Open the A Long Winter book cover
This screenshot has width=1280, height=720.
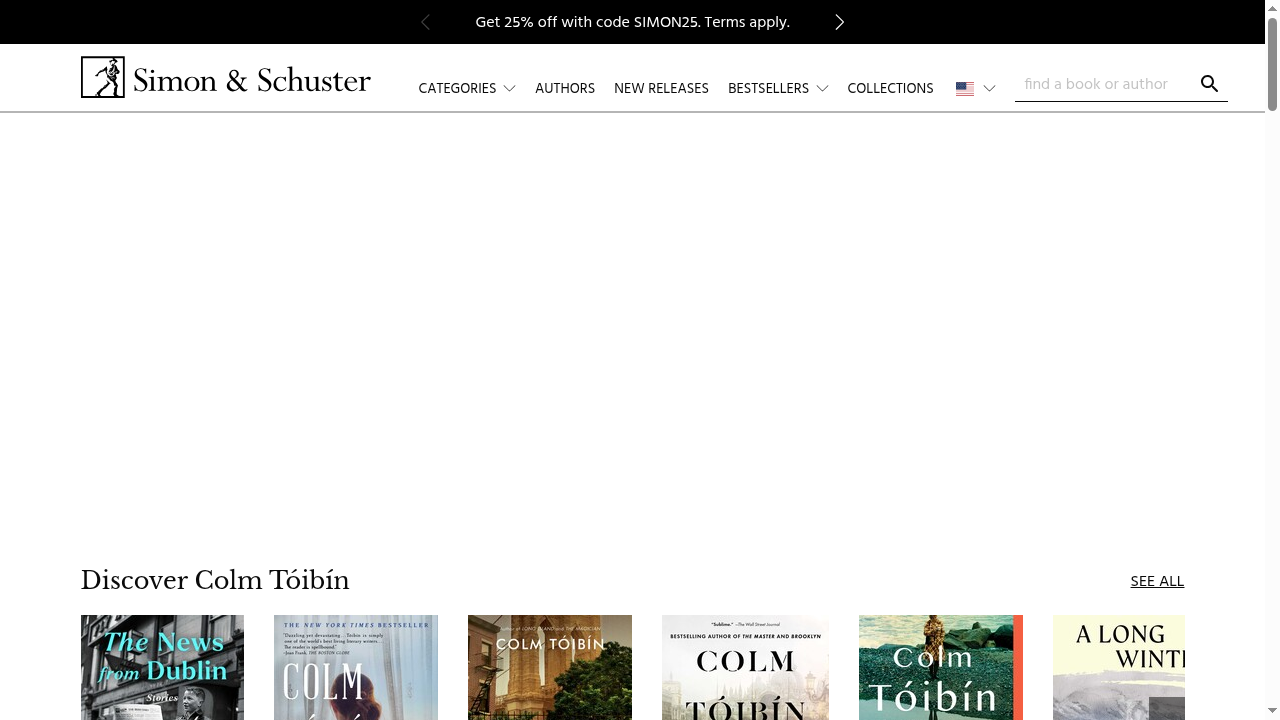pos(1118,667)
